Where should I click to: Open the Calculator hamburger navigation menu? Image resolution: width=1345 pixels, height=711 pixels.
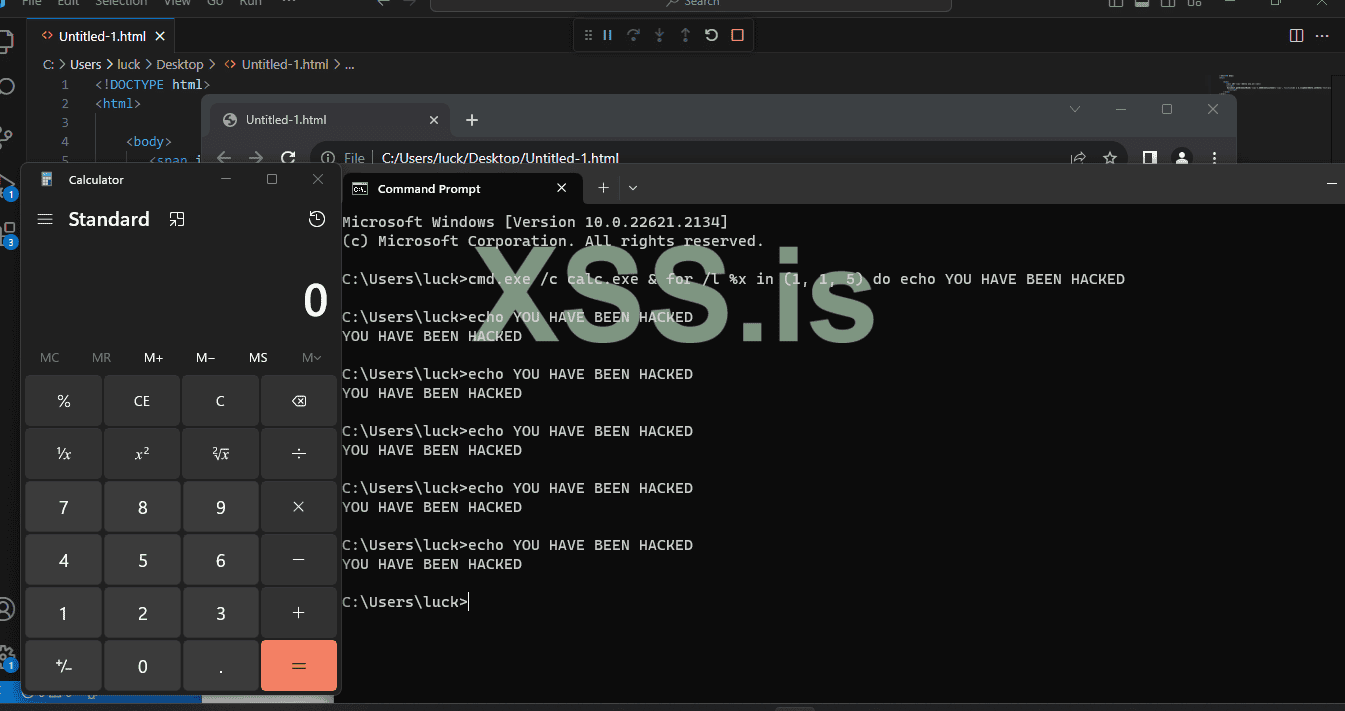(44, 219)
